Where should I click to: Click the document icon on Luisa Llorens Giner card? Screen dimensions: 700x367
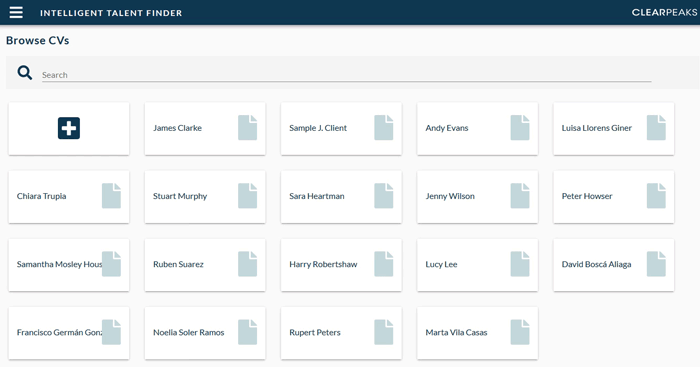[656, 128]
